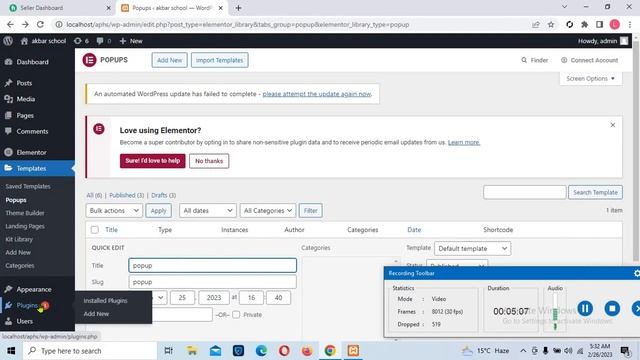640x360 pixels.
Task: Edit the year field 2023
Action: 213,298
